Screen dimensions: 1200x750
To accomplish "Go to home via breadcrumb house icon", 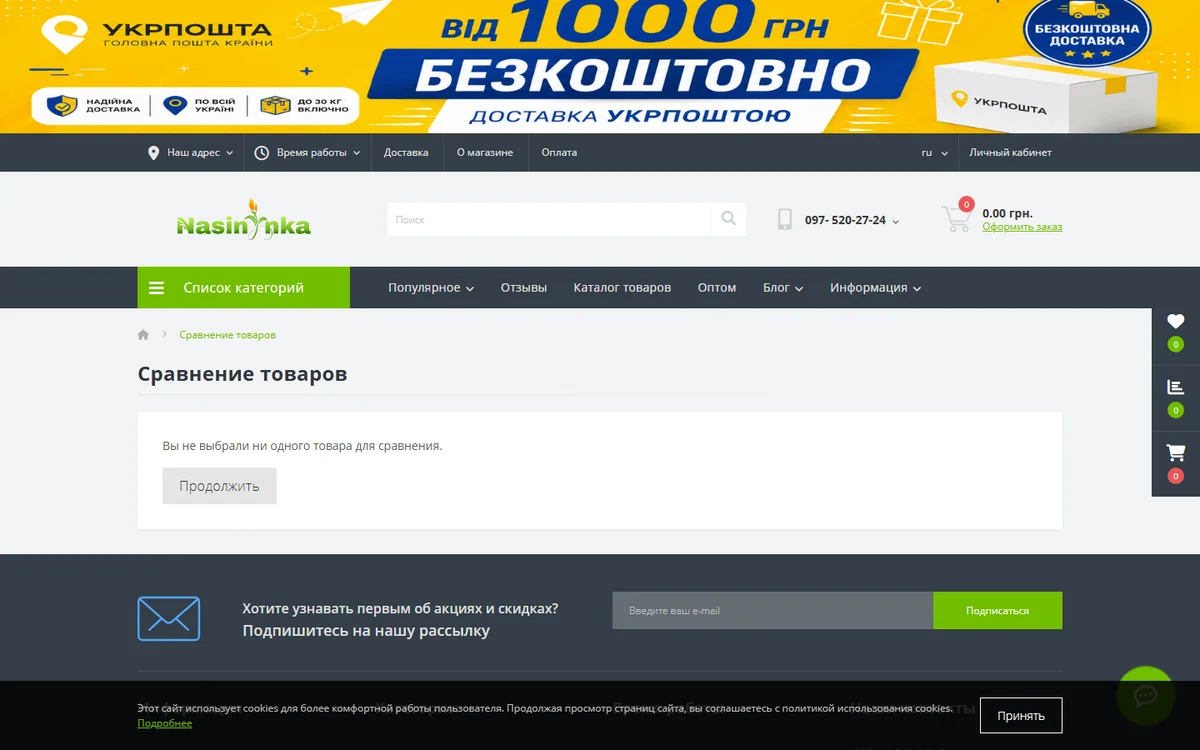I will 143,335.
